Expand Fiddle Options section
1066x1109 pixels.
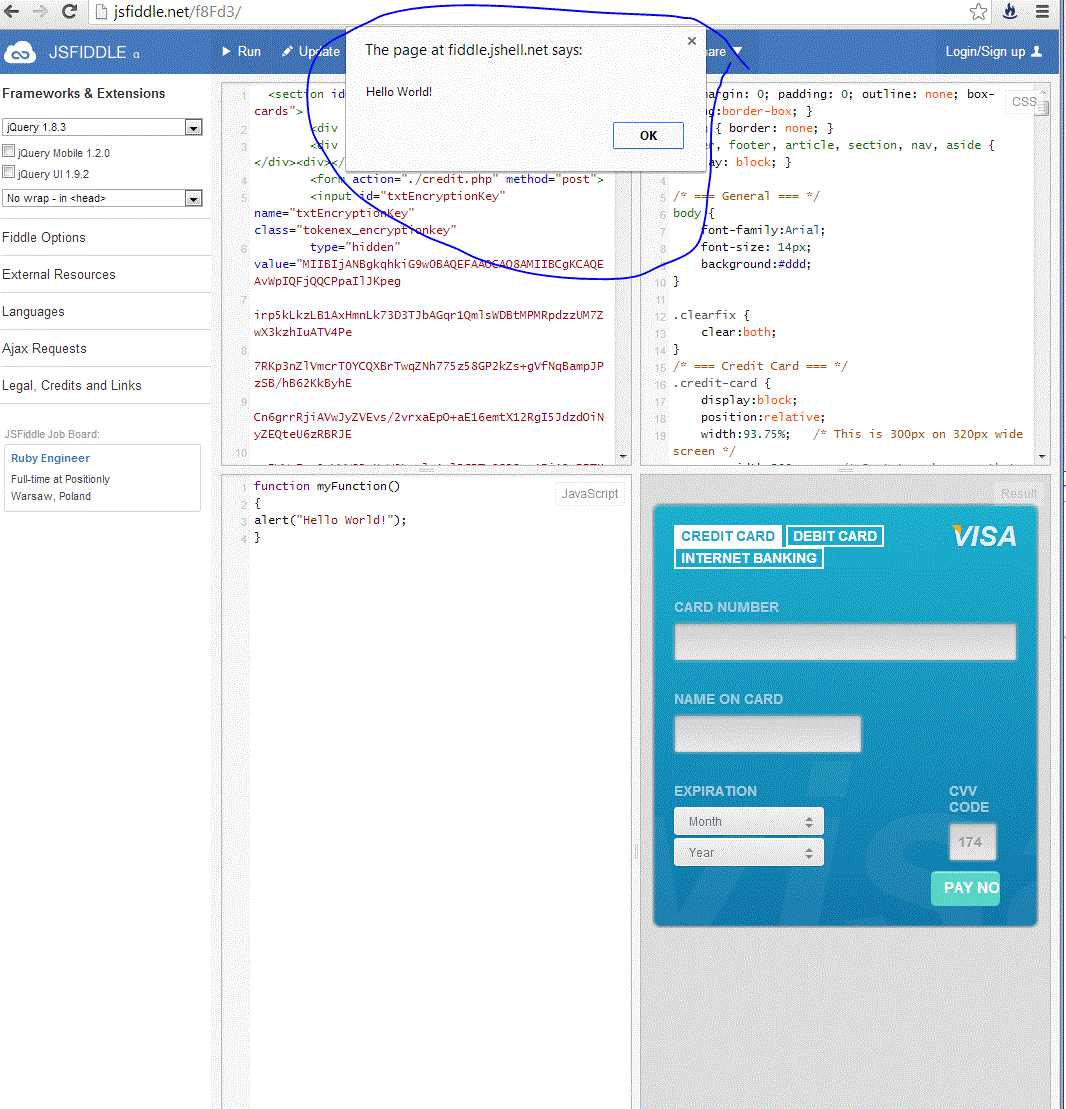[x=44, y=238]
